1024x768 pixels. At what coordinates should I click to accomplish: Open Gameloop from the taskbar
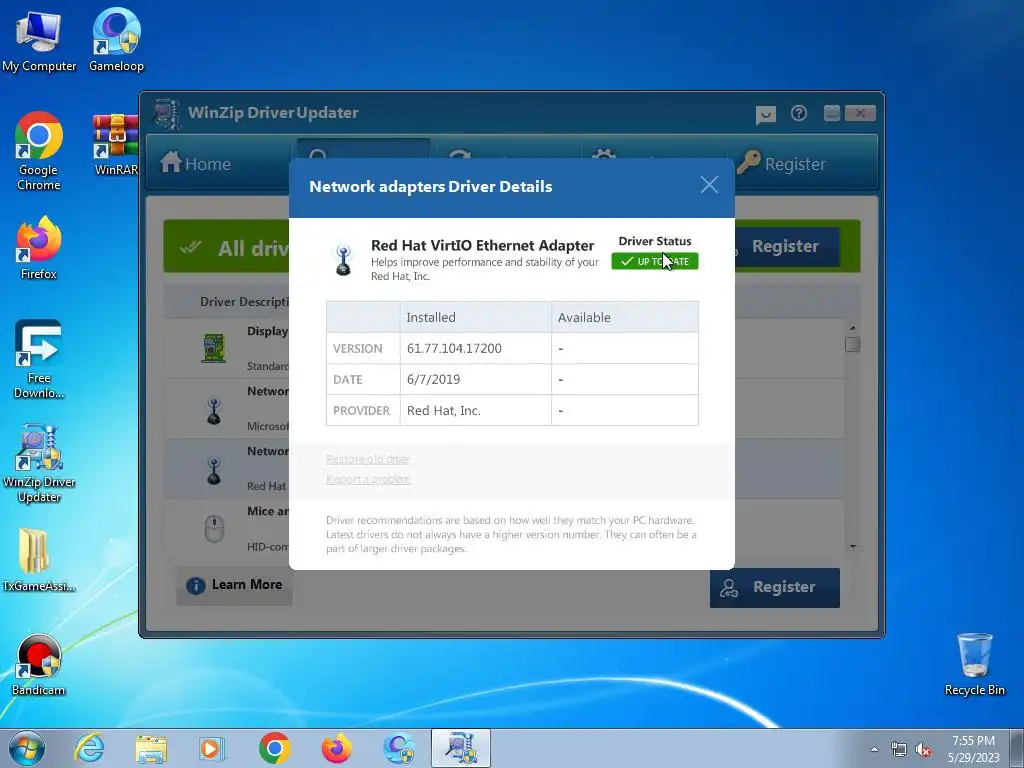click(398, 748)
